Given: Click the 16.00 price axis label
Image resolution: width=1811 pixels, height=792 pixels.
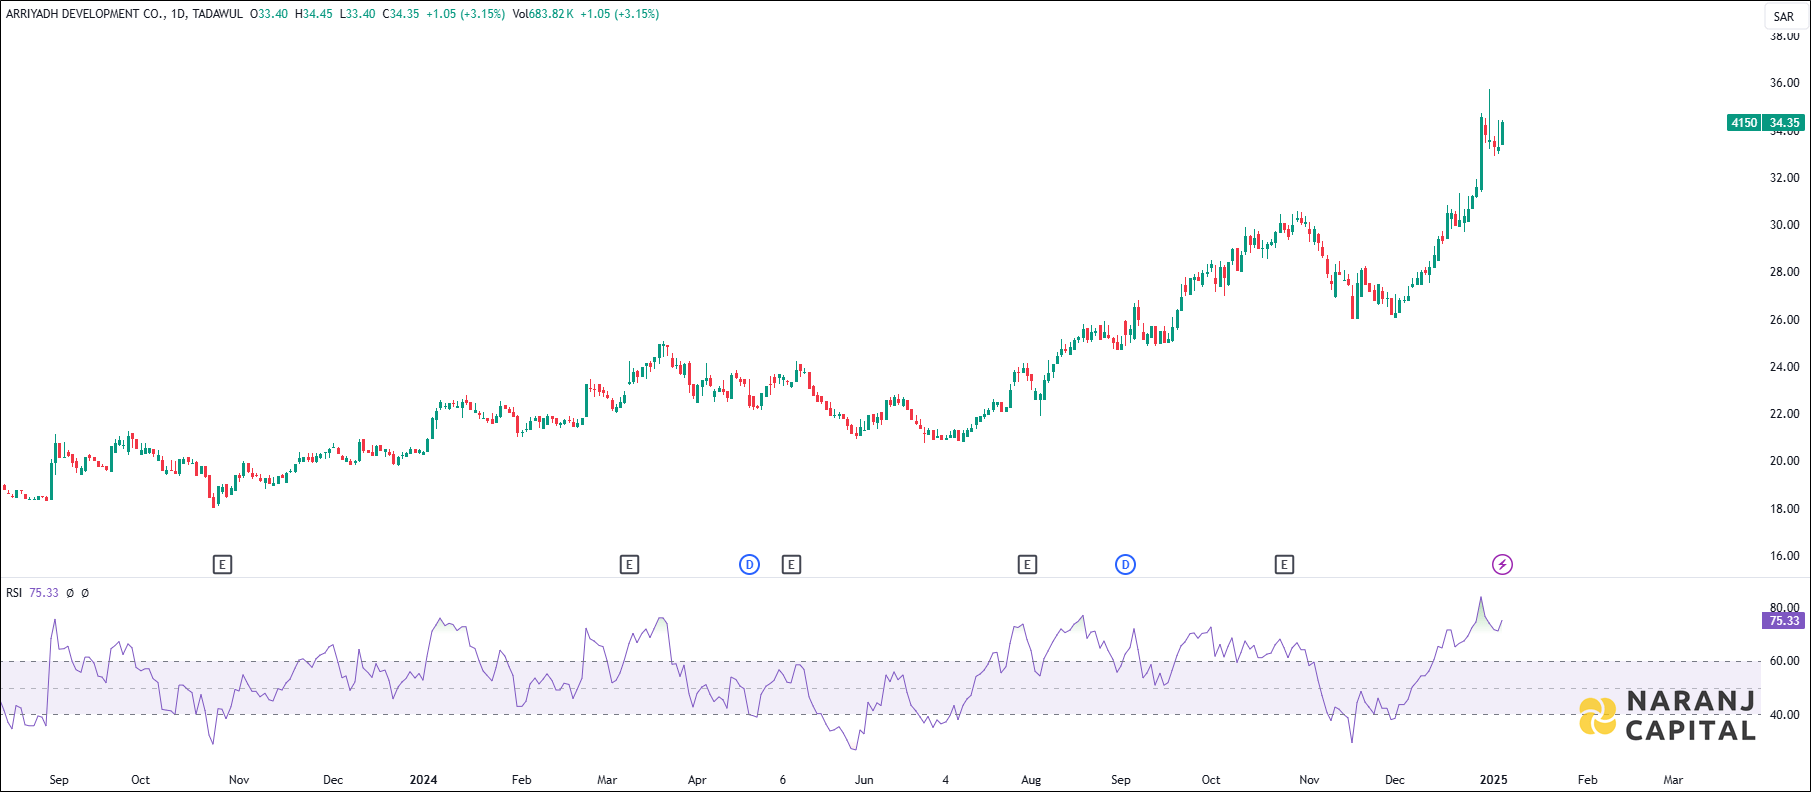Looking at the screenshot, I should (1784, 556).
